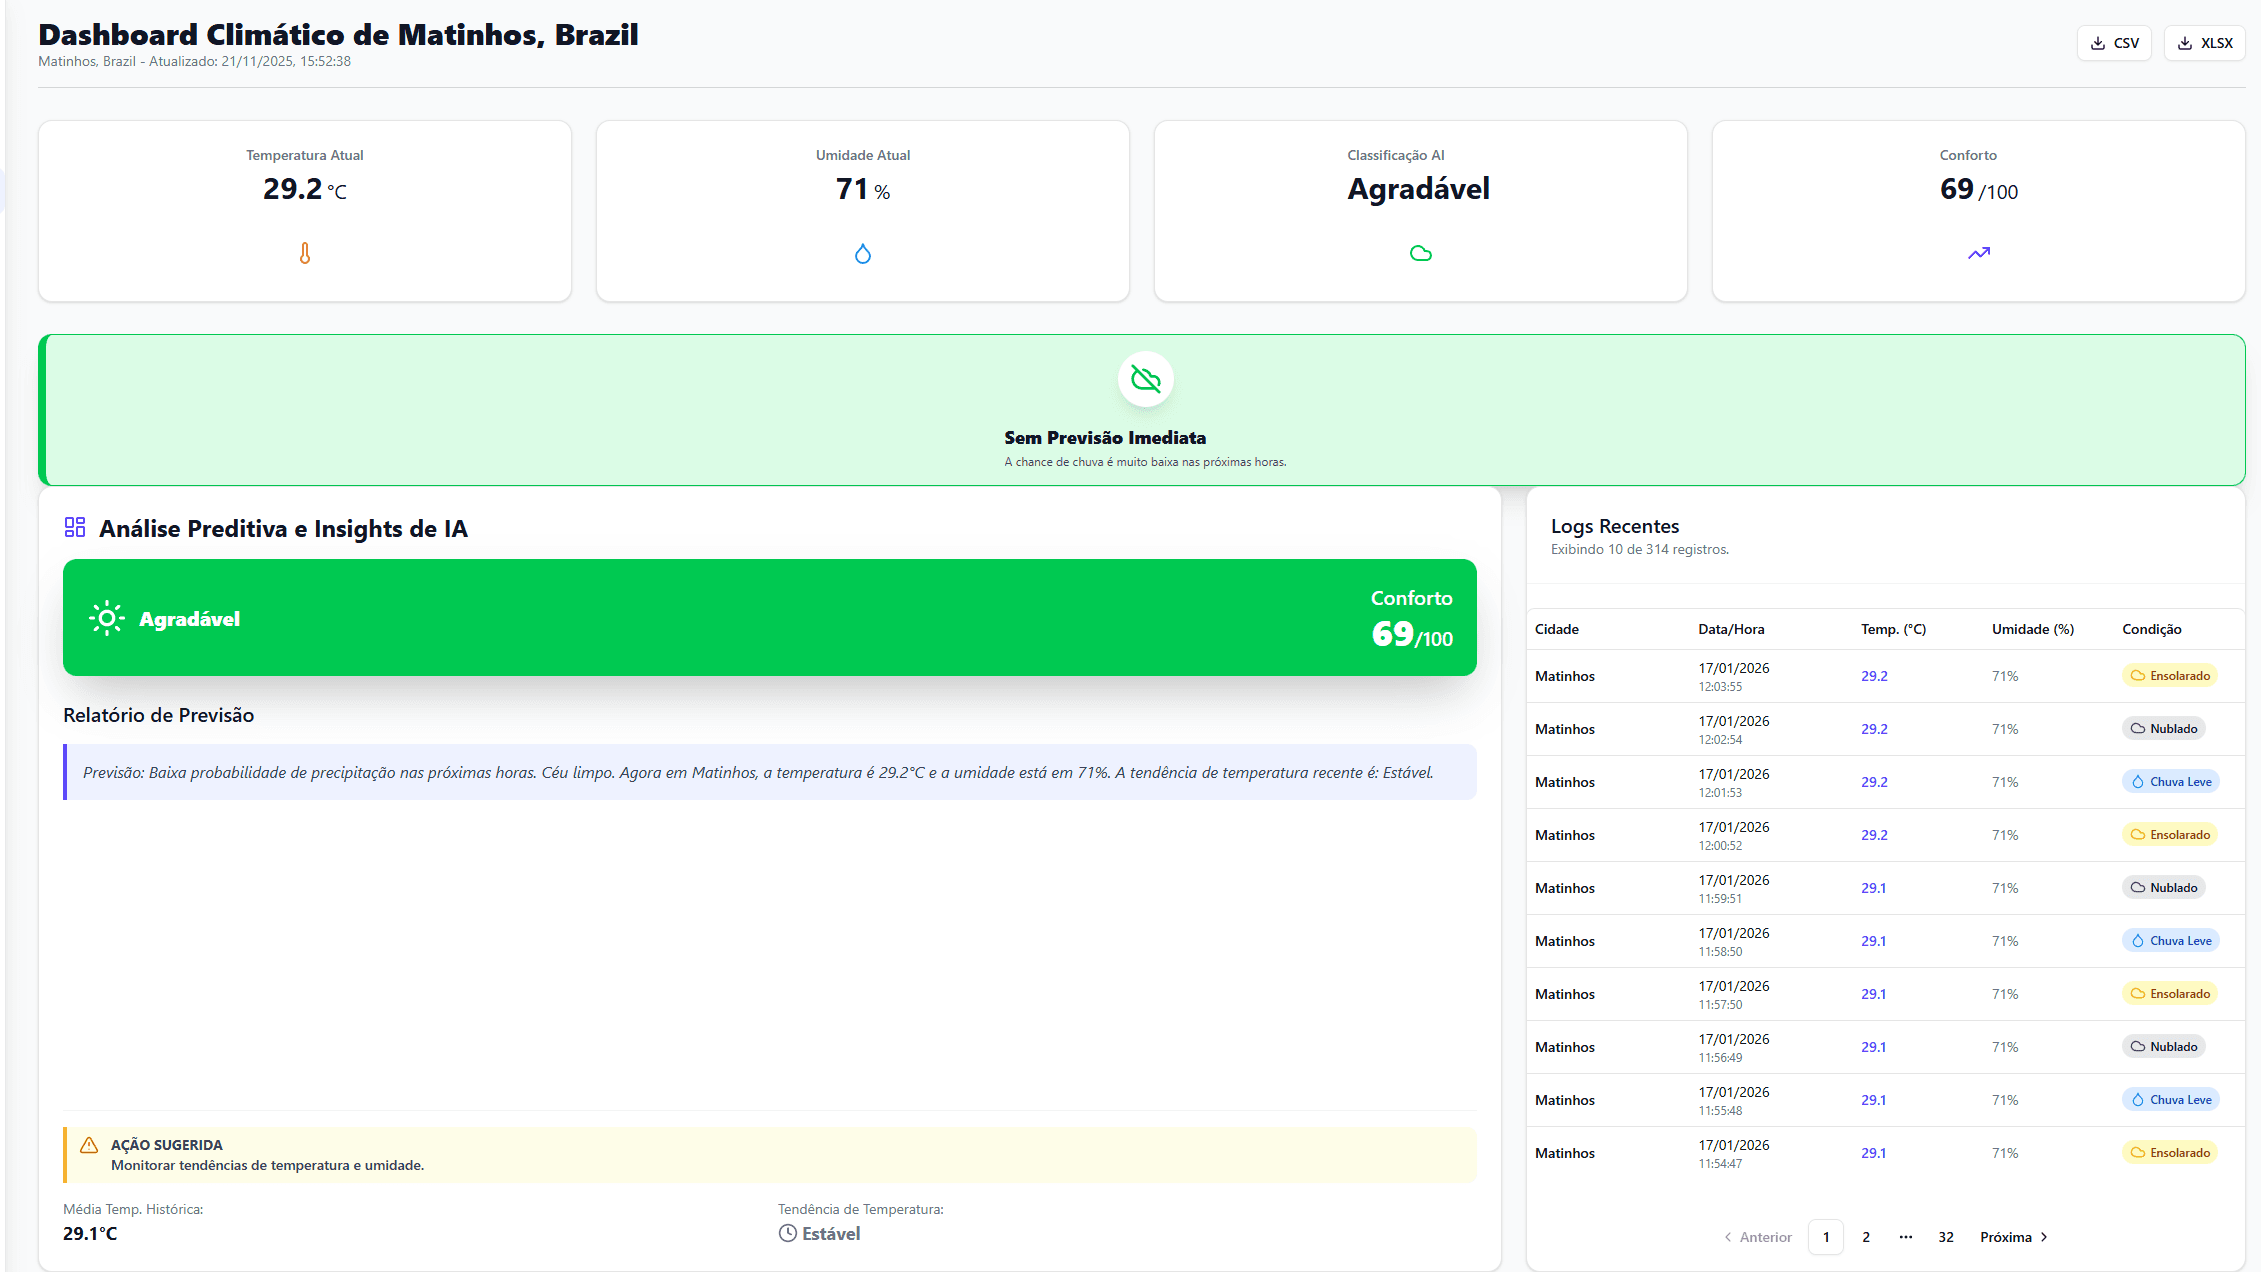Go to the next logs page with Próxima
The image size is (2261, 1272).
pos(2013,1237)
